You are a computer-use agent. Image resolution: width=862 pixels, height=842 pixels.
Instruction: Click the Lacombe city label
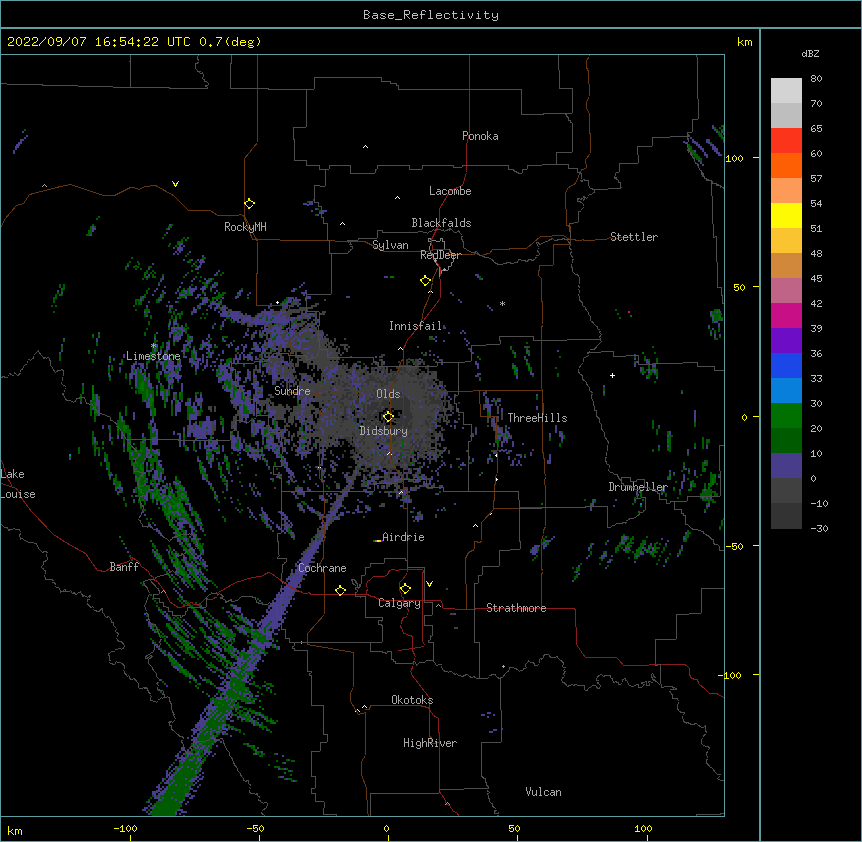[x=450, y=191]
